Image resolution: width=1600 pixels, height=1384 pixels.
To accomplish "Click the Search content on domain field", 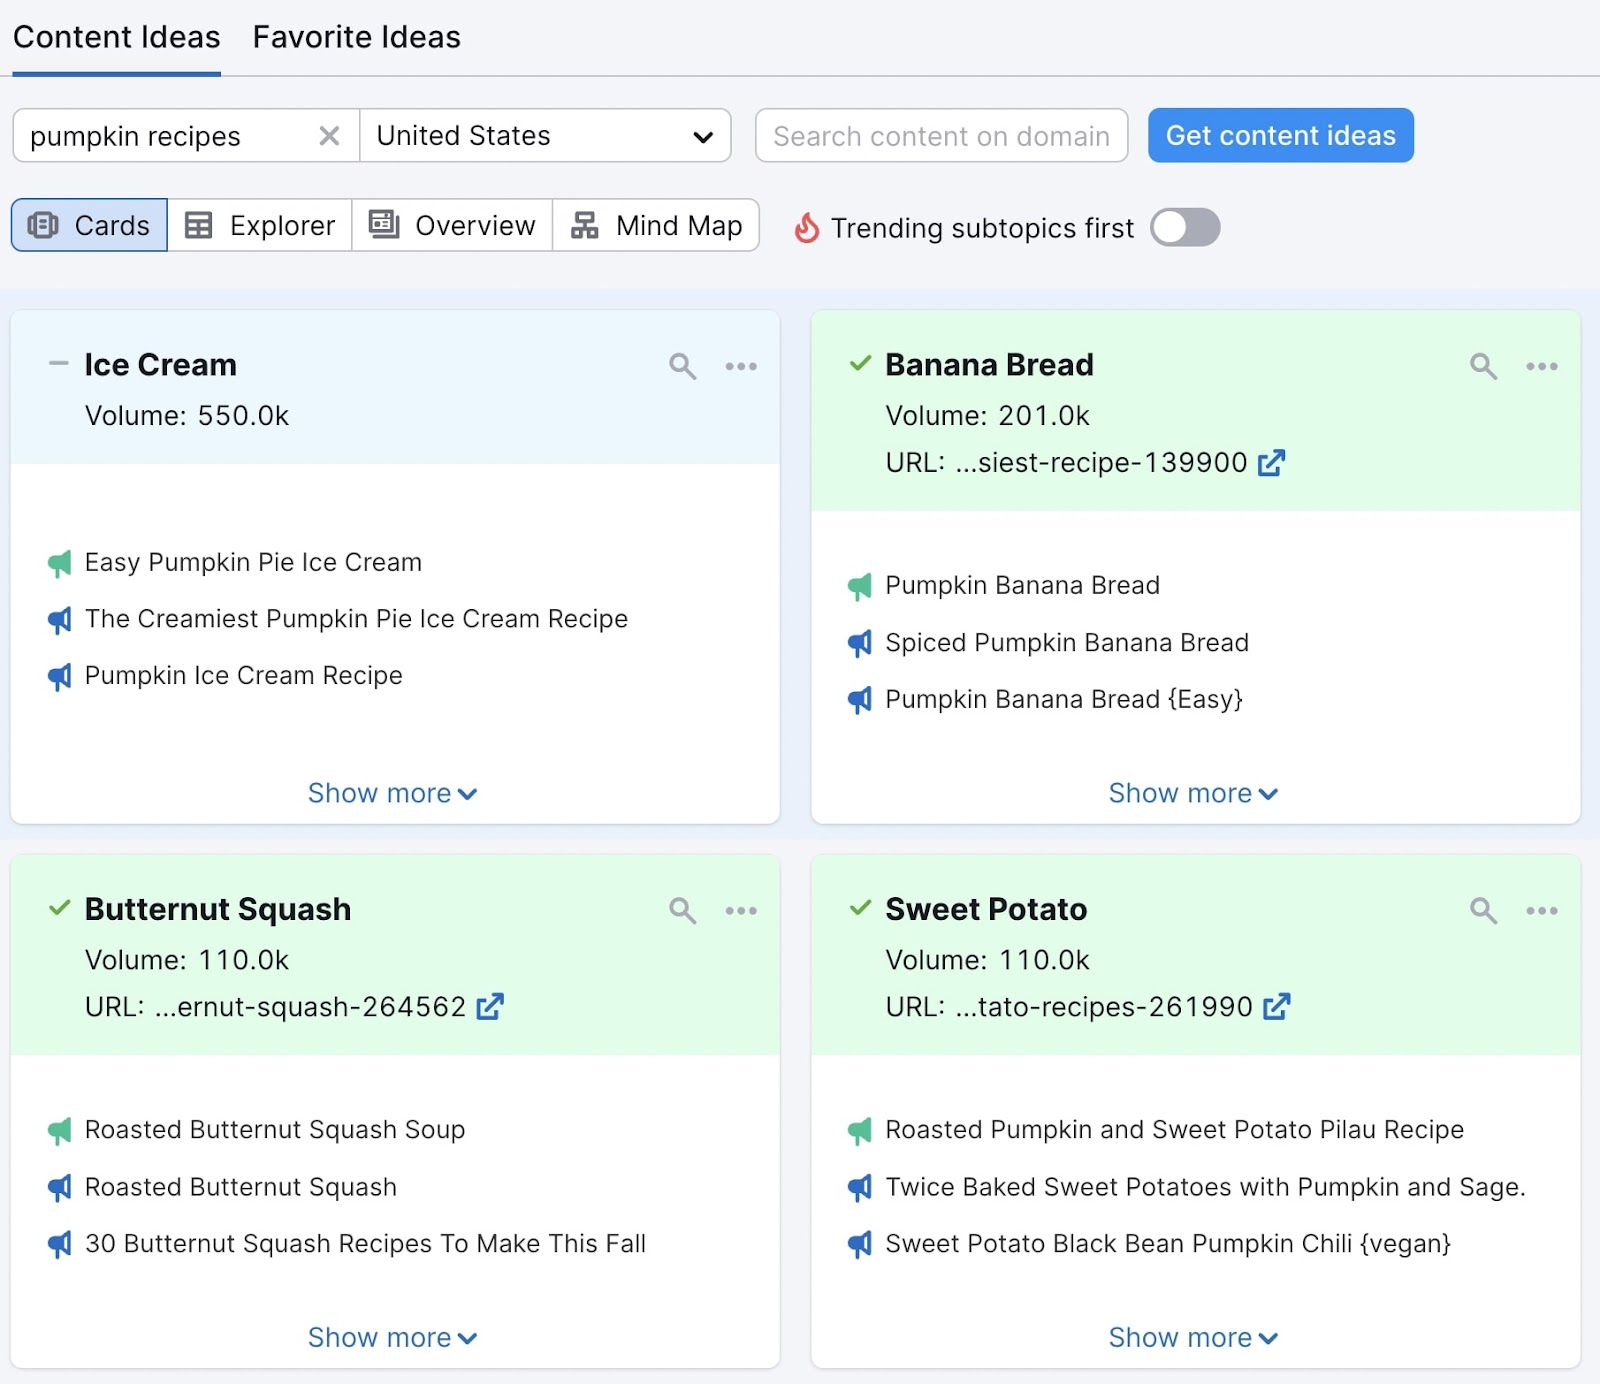I will 941,136.
